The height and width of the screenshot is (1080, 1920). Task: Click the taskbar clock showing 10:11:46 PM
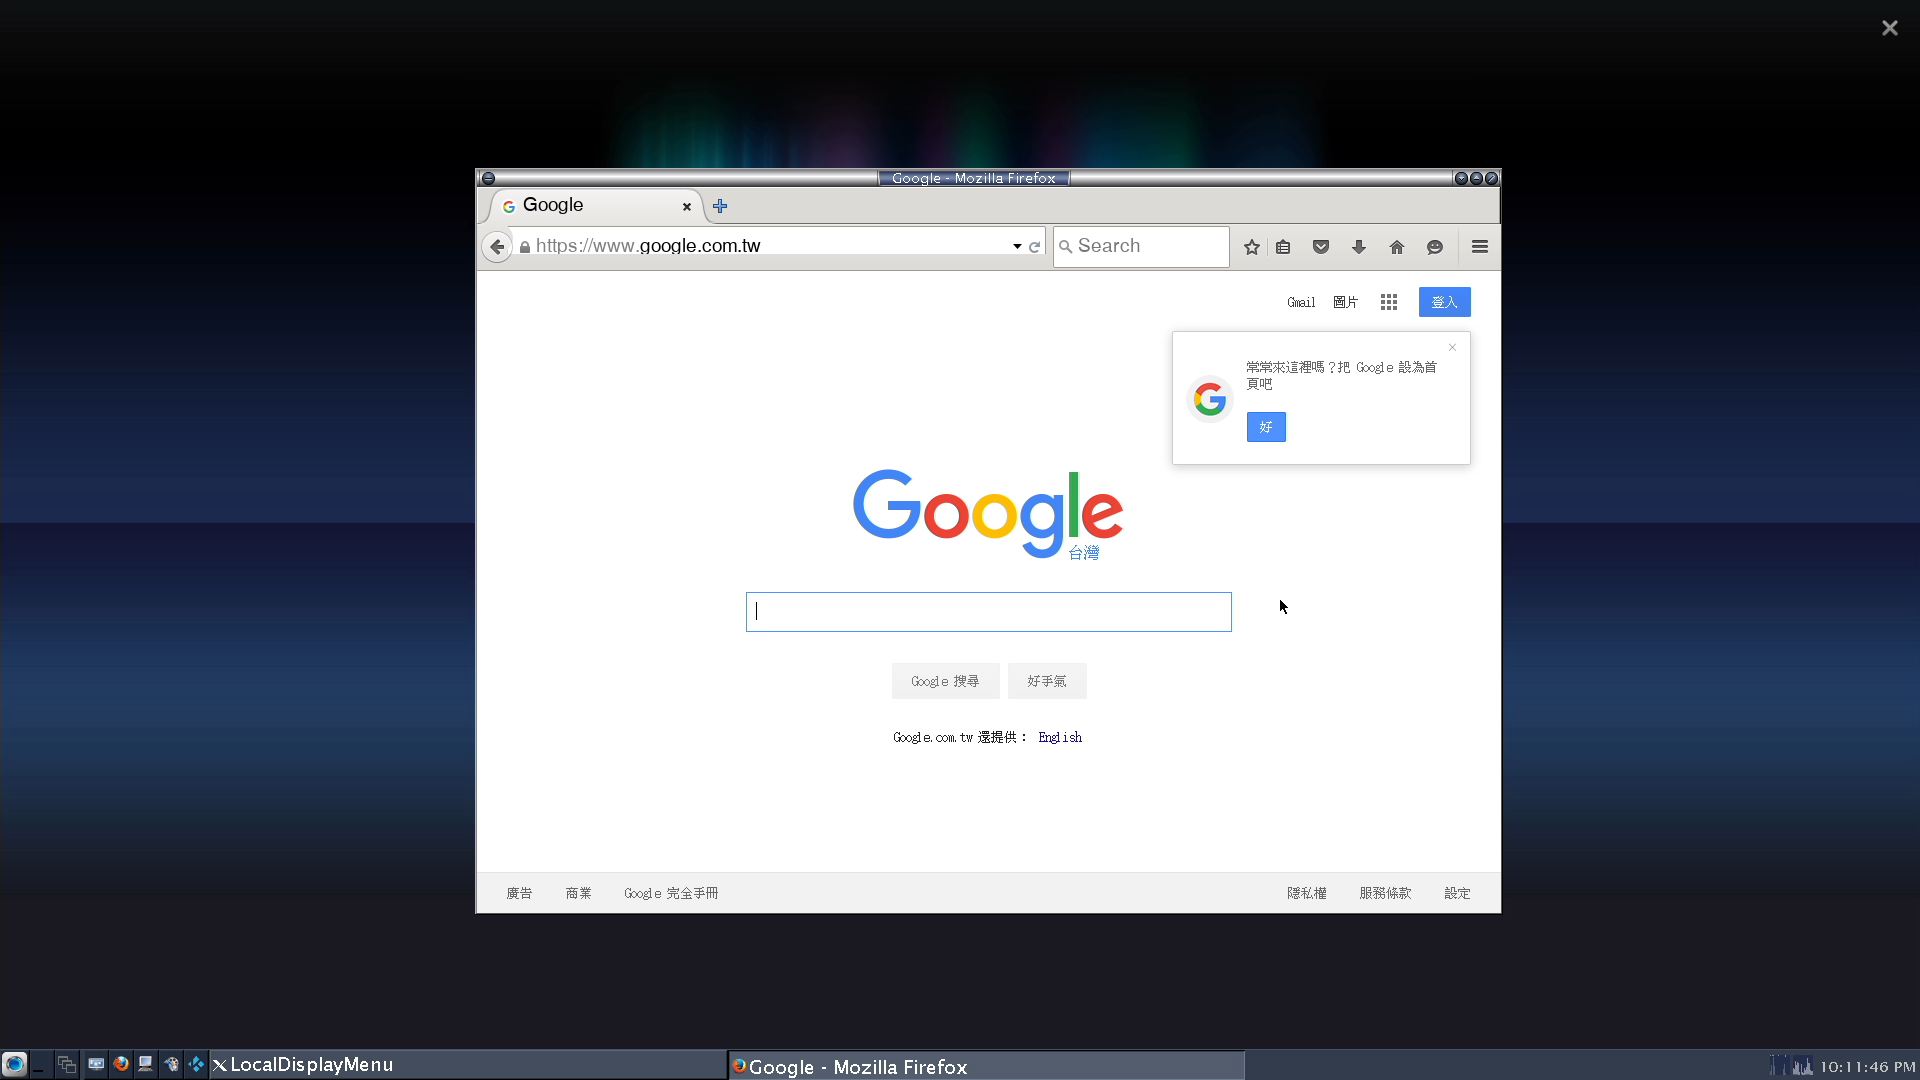pos(1867,1067)
